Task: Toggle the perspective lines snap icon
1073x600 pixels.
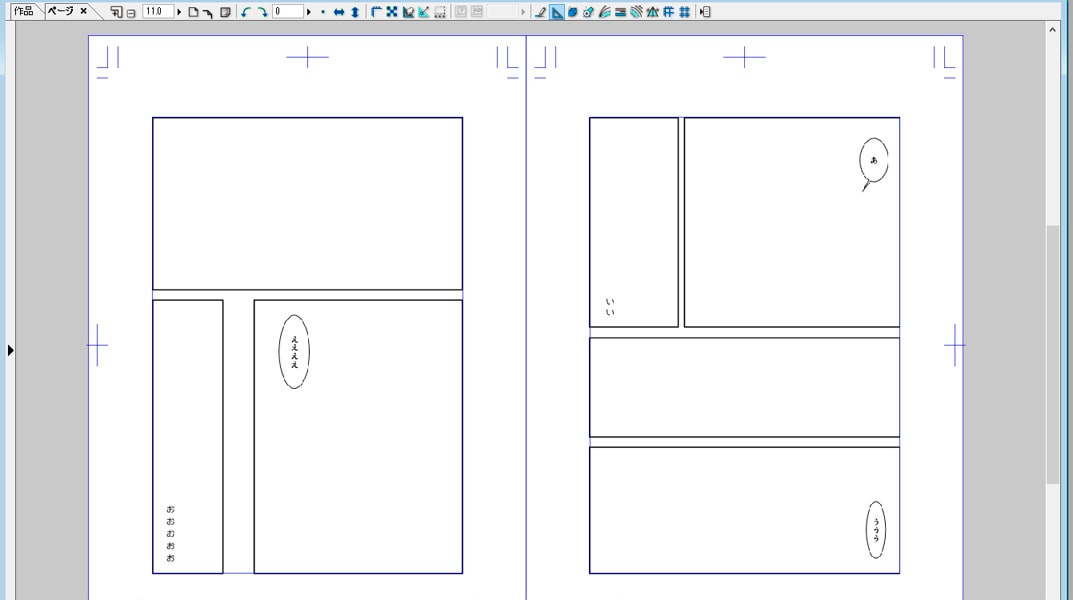Action: tap(652, 12)
